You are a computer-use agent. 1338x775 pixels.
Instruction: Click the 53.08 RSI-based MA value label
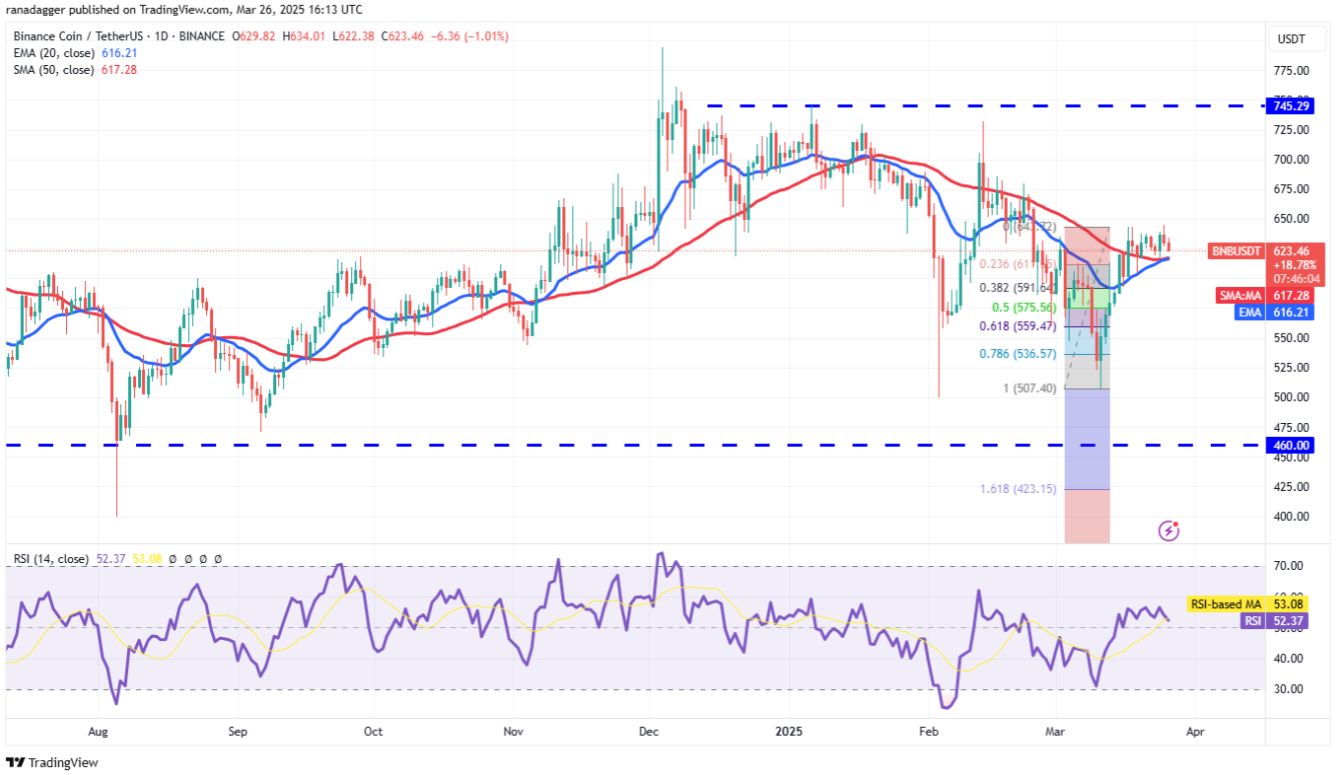1286,604
